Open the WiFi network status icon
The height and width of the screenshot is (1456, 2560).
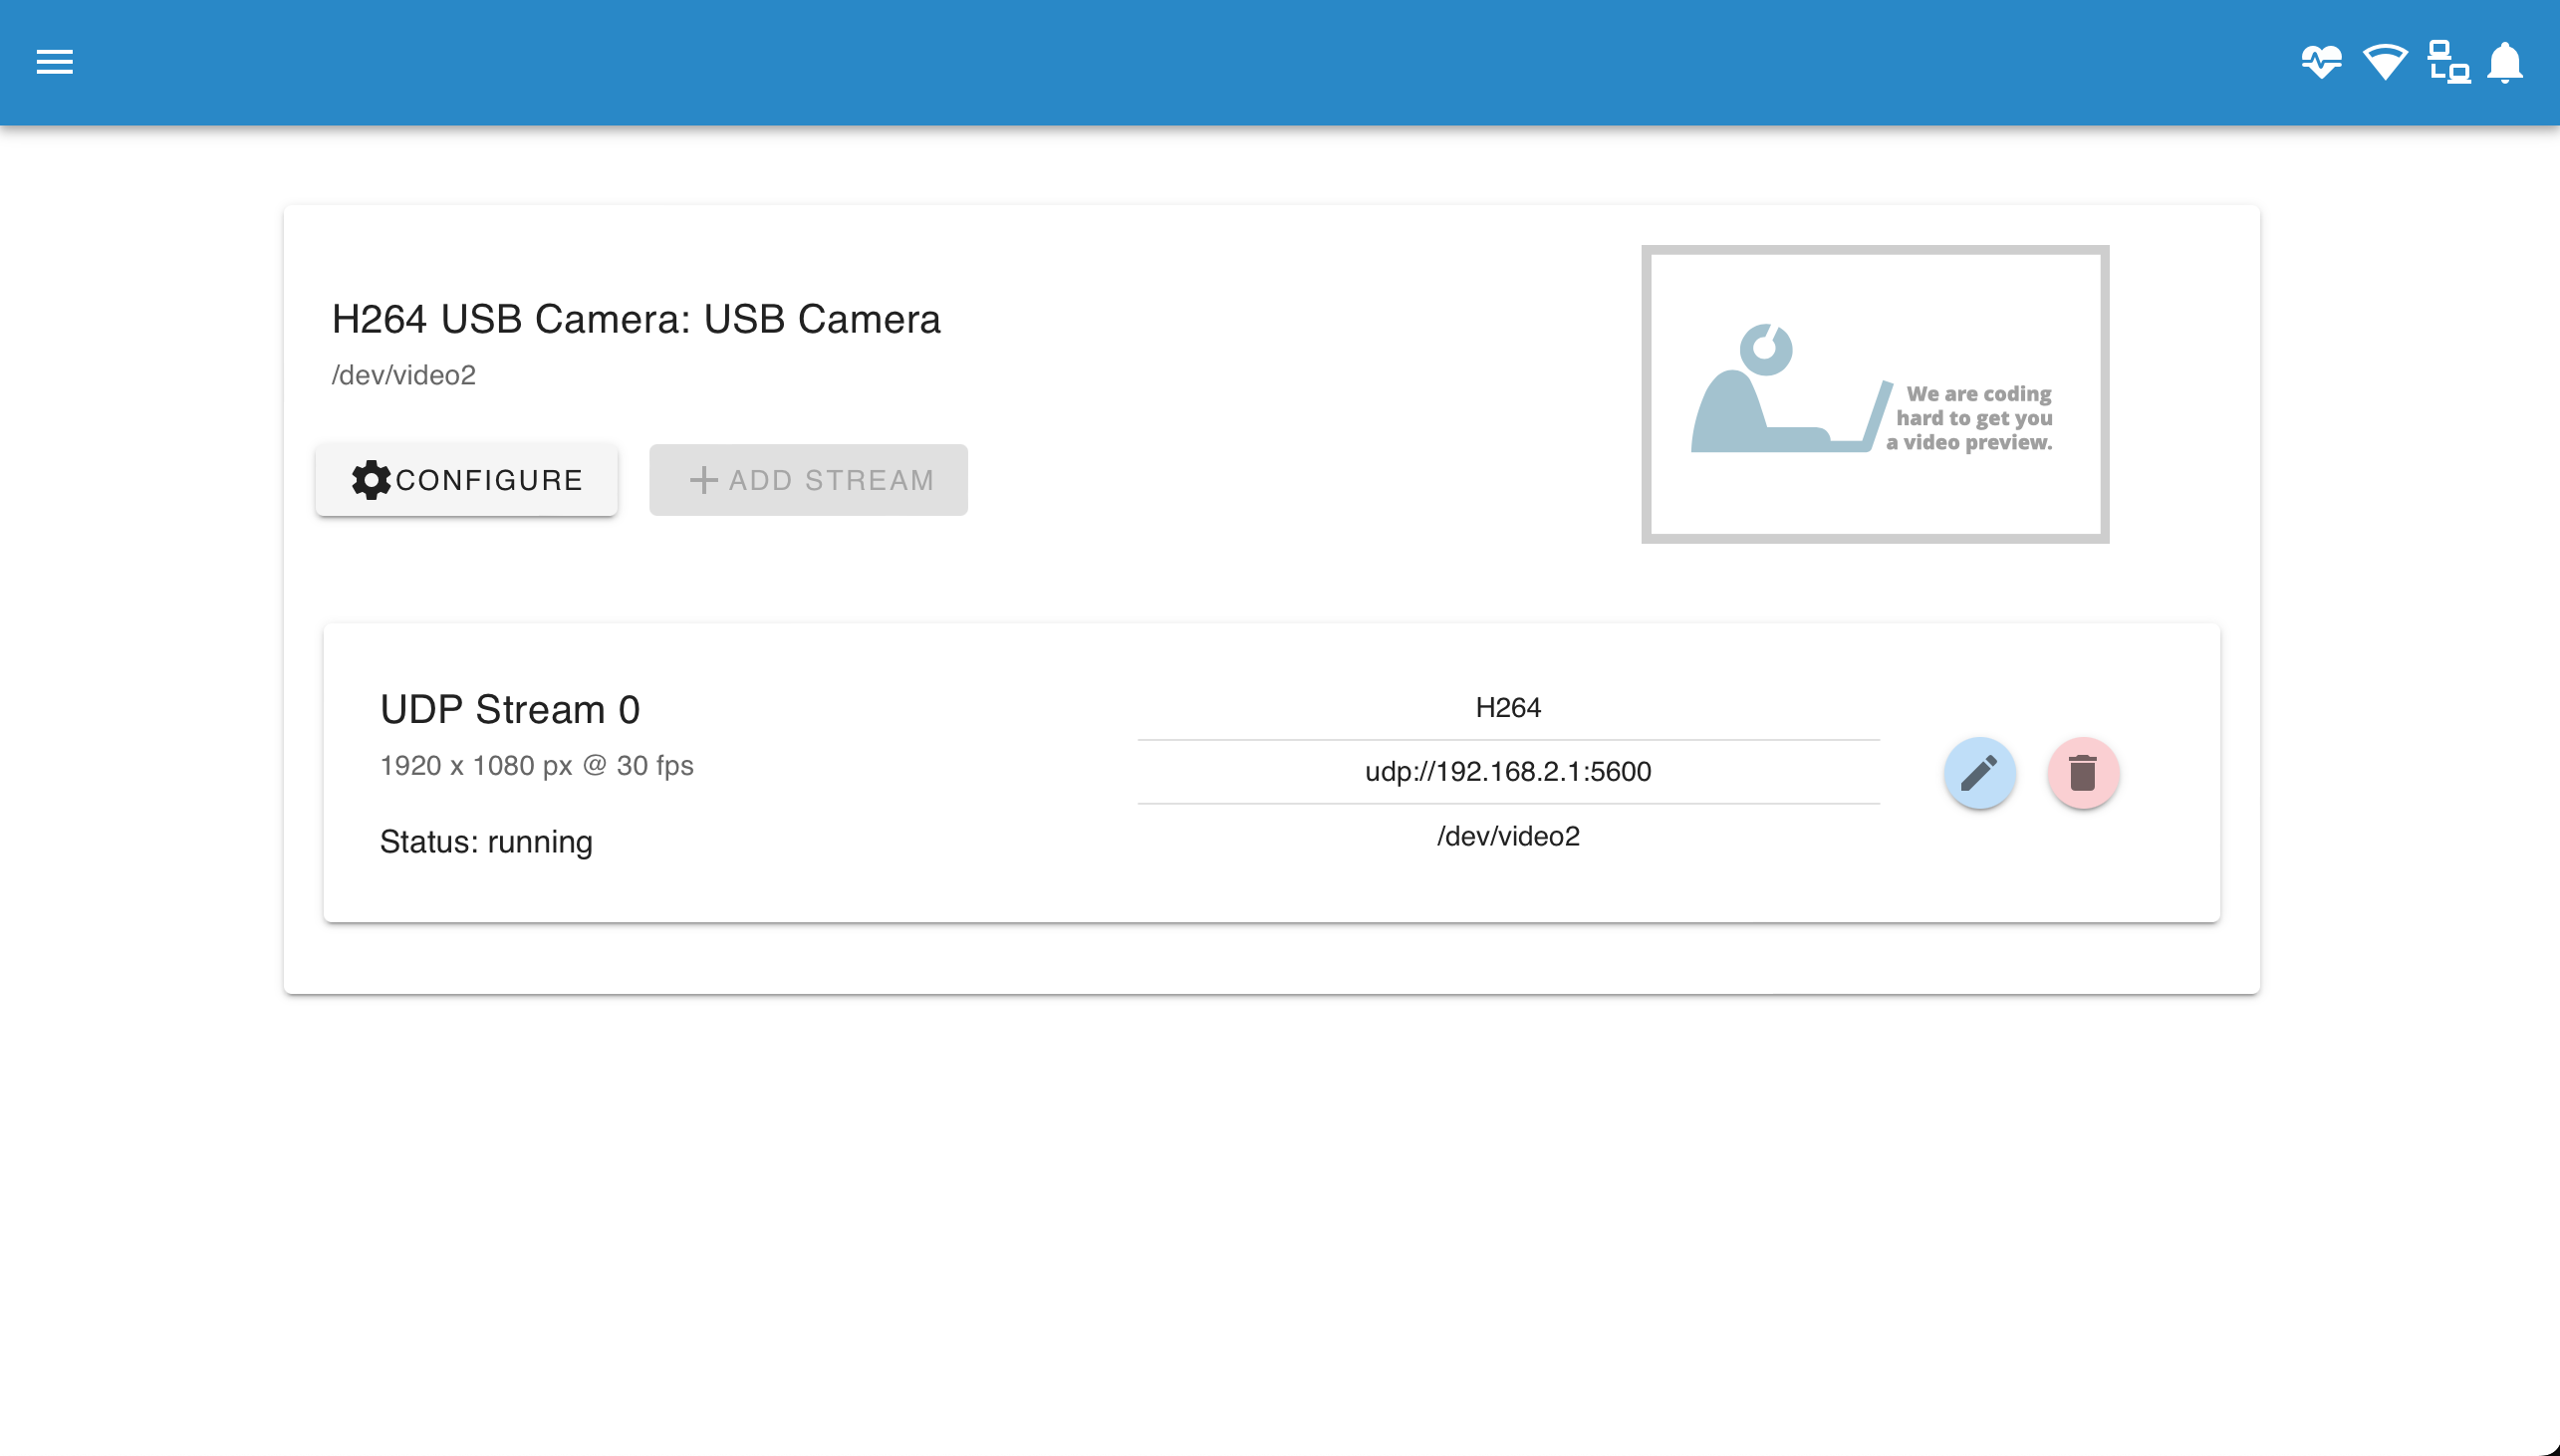2385,62
